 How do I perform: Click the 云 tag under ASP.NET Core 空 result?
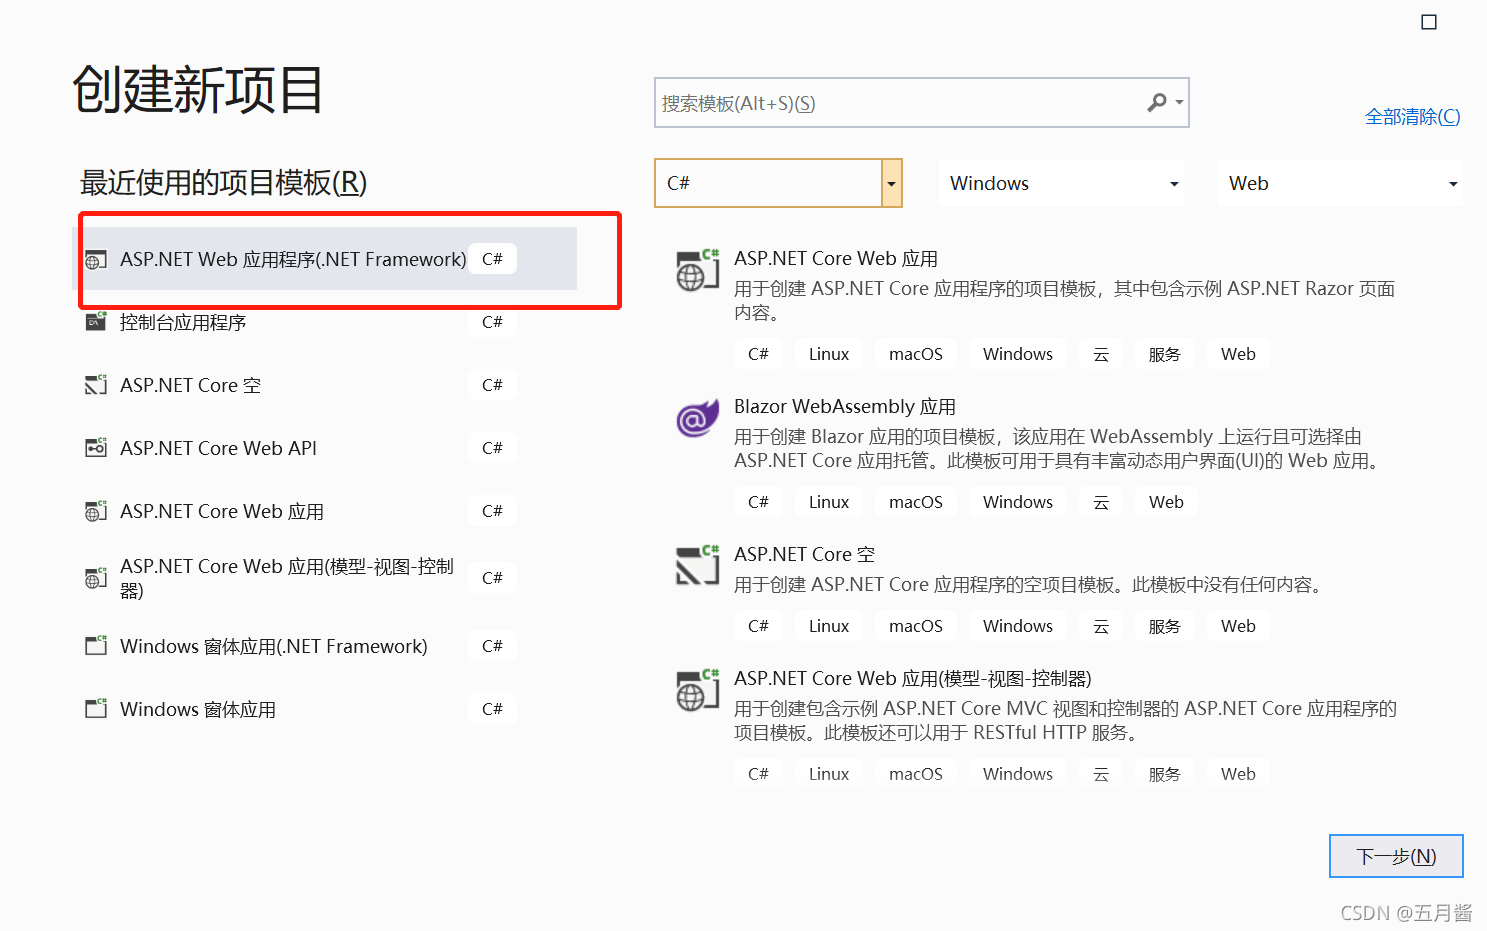click(x=1101, y=626)
